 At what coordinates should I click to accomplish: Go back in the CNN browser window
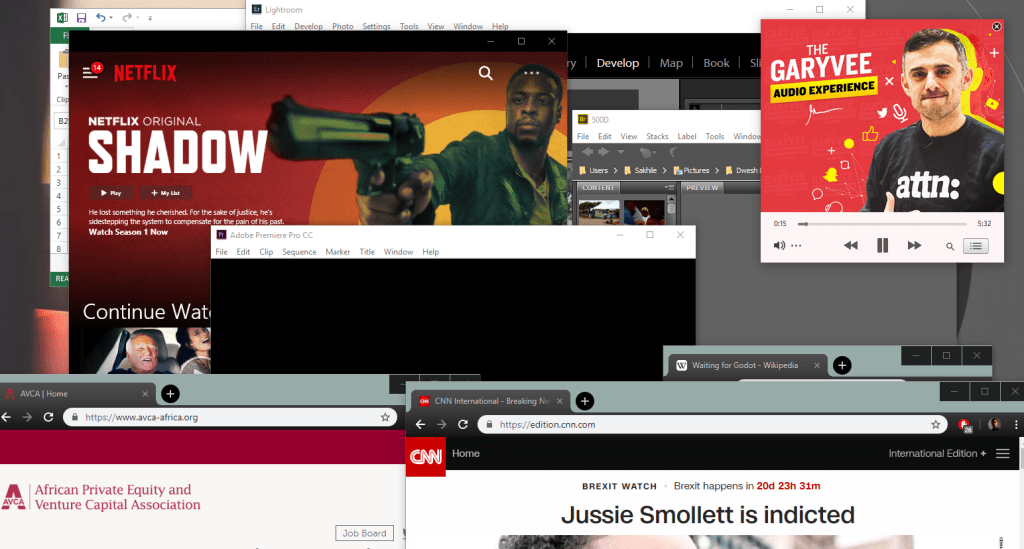tap(421, 424)
